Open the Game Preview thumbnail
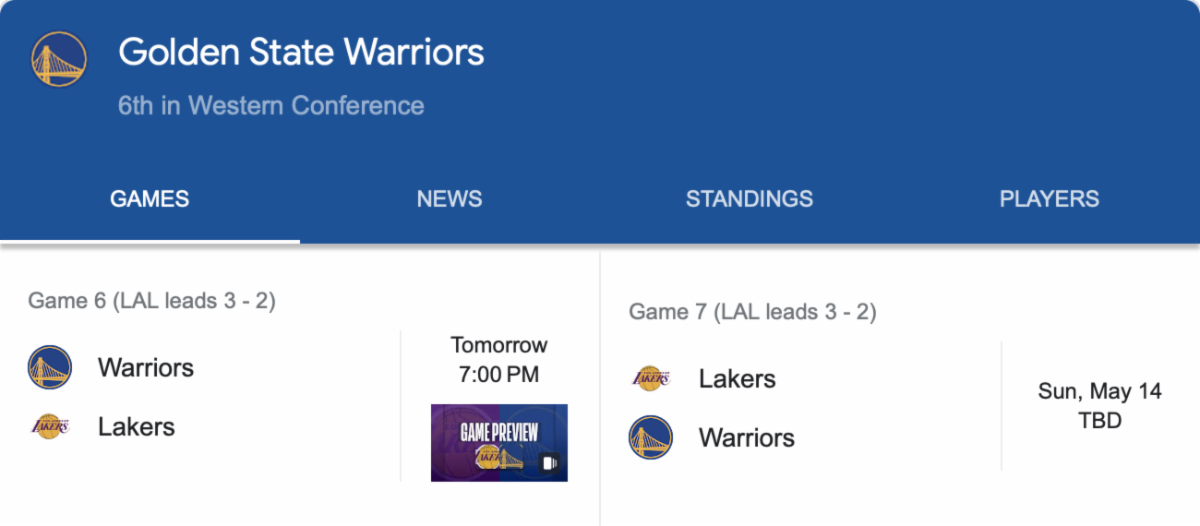This screenshot has height=526, width=1200. 499,442
